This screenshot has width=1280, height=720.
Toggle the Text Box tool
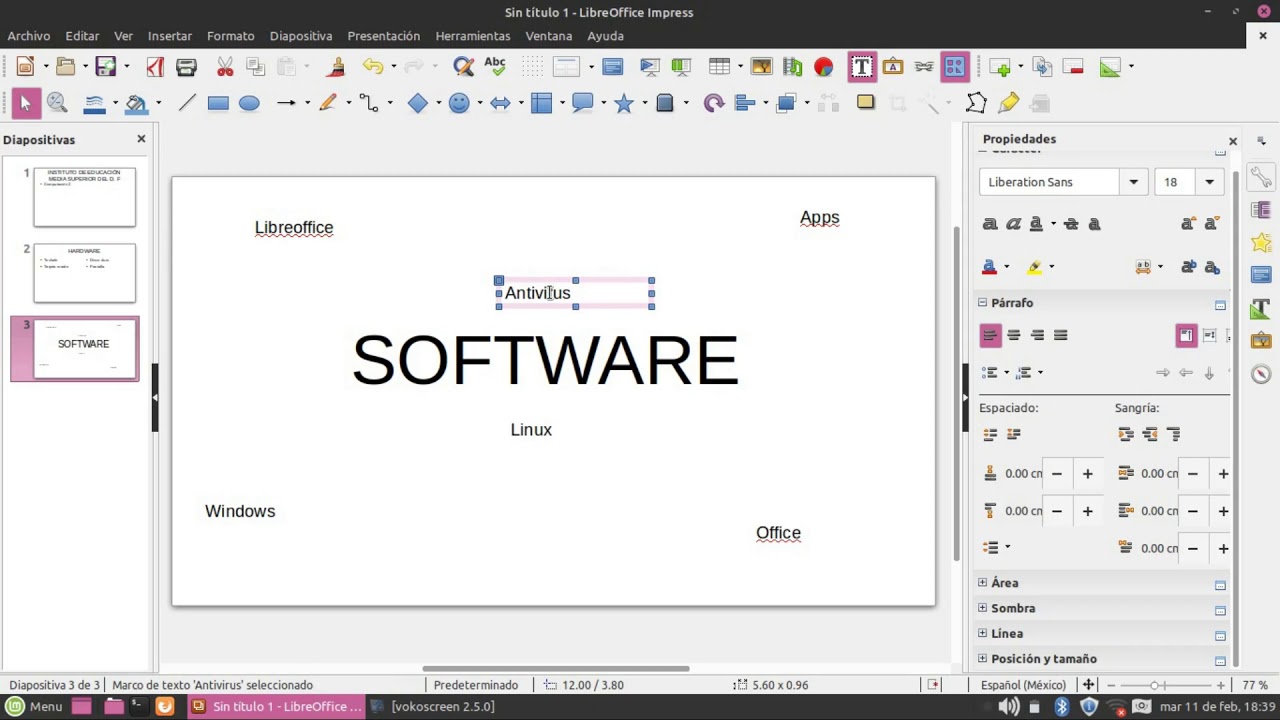(x=861, y=67)
